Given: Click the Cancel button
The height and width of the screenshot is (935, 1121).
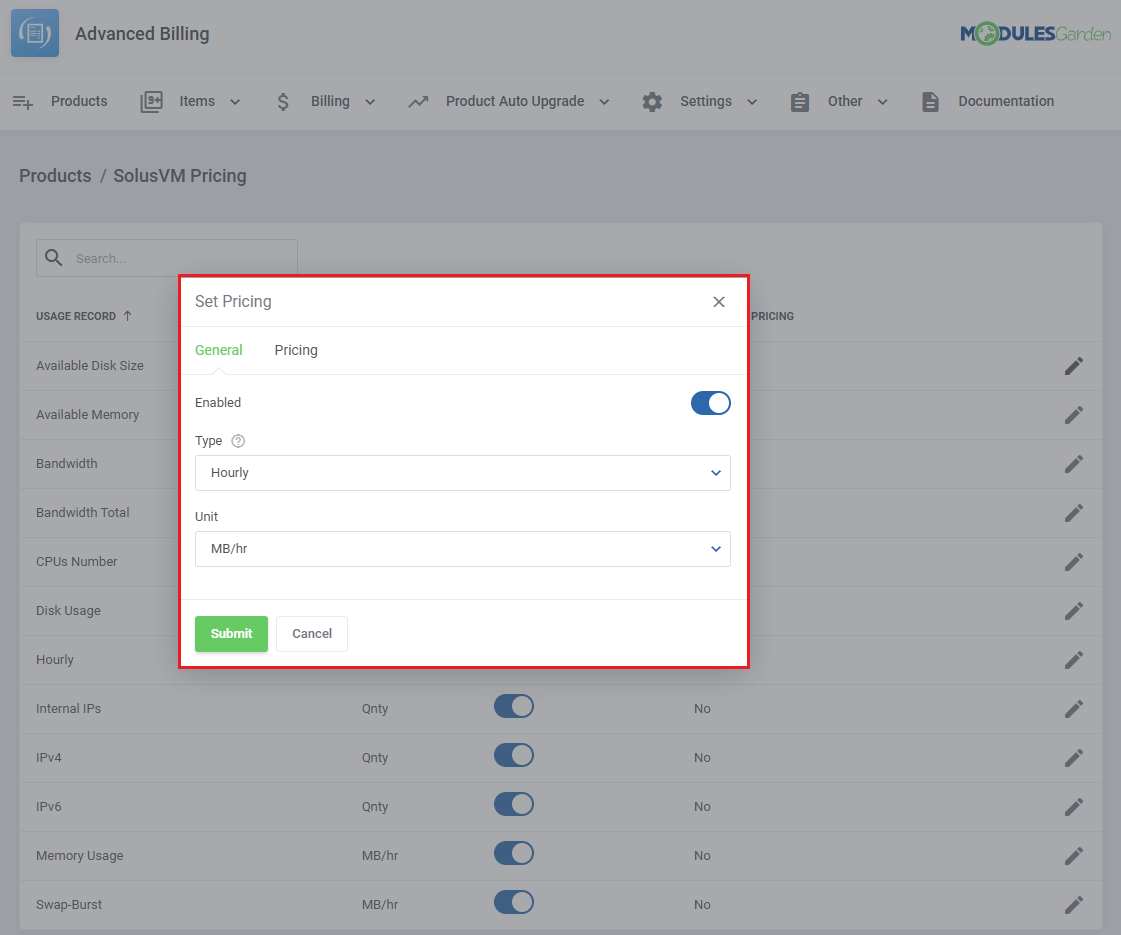Looking at the screenshot, I should (312, 634).
